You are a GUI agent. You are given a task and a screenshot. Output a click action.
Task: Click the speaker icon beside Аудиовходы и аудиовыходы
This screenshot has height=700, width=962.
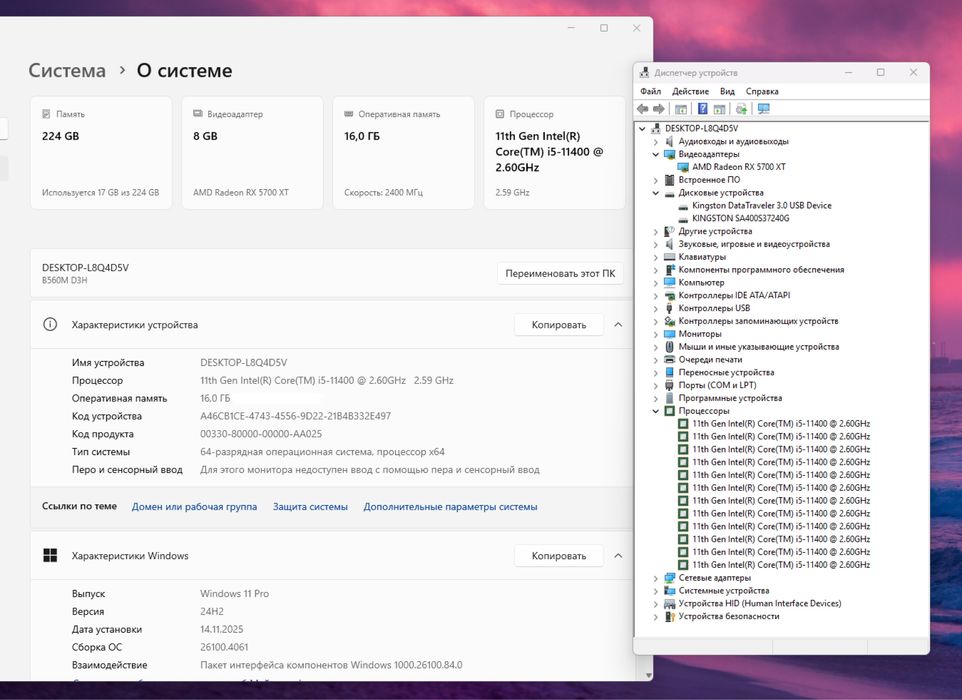pos(669,141)
